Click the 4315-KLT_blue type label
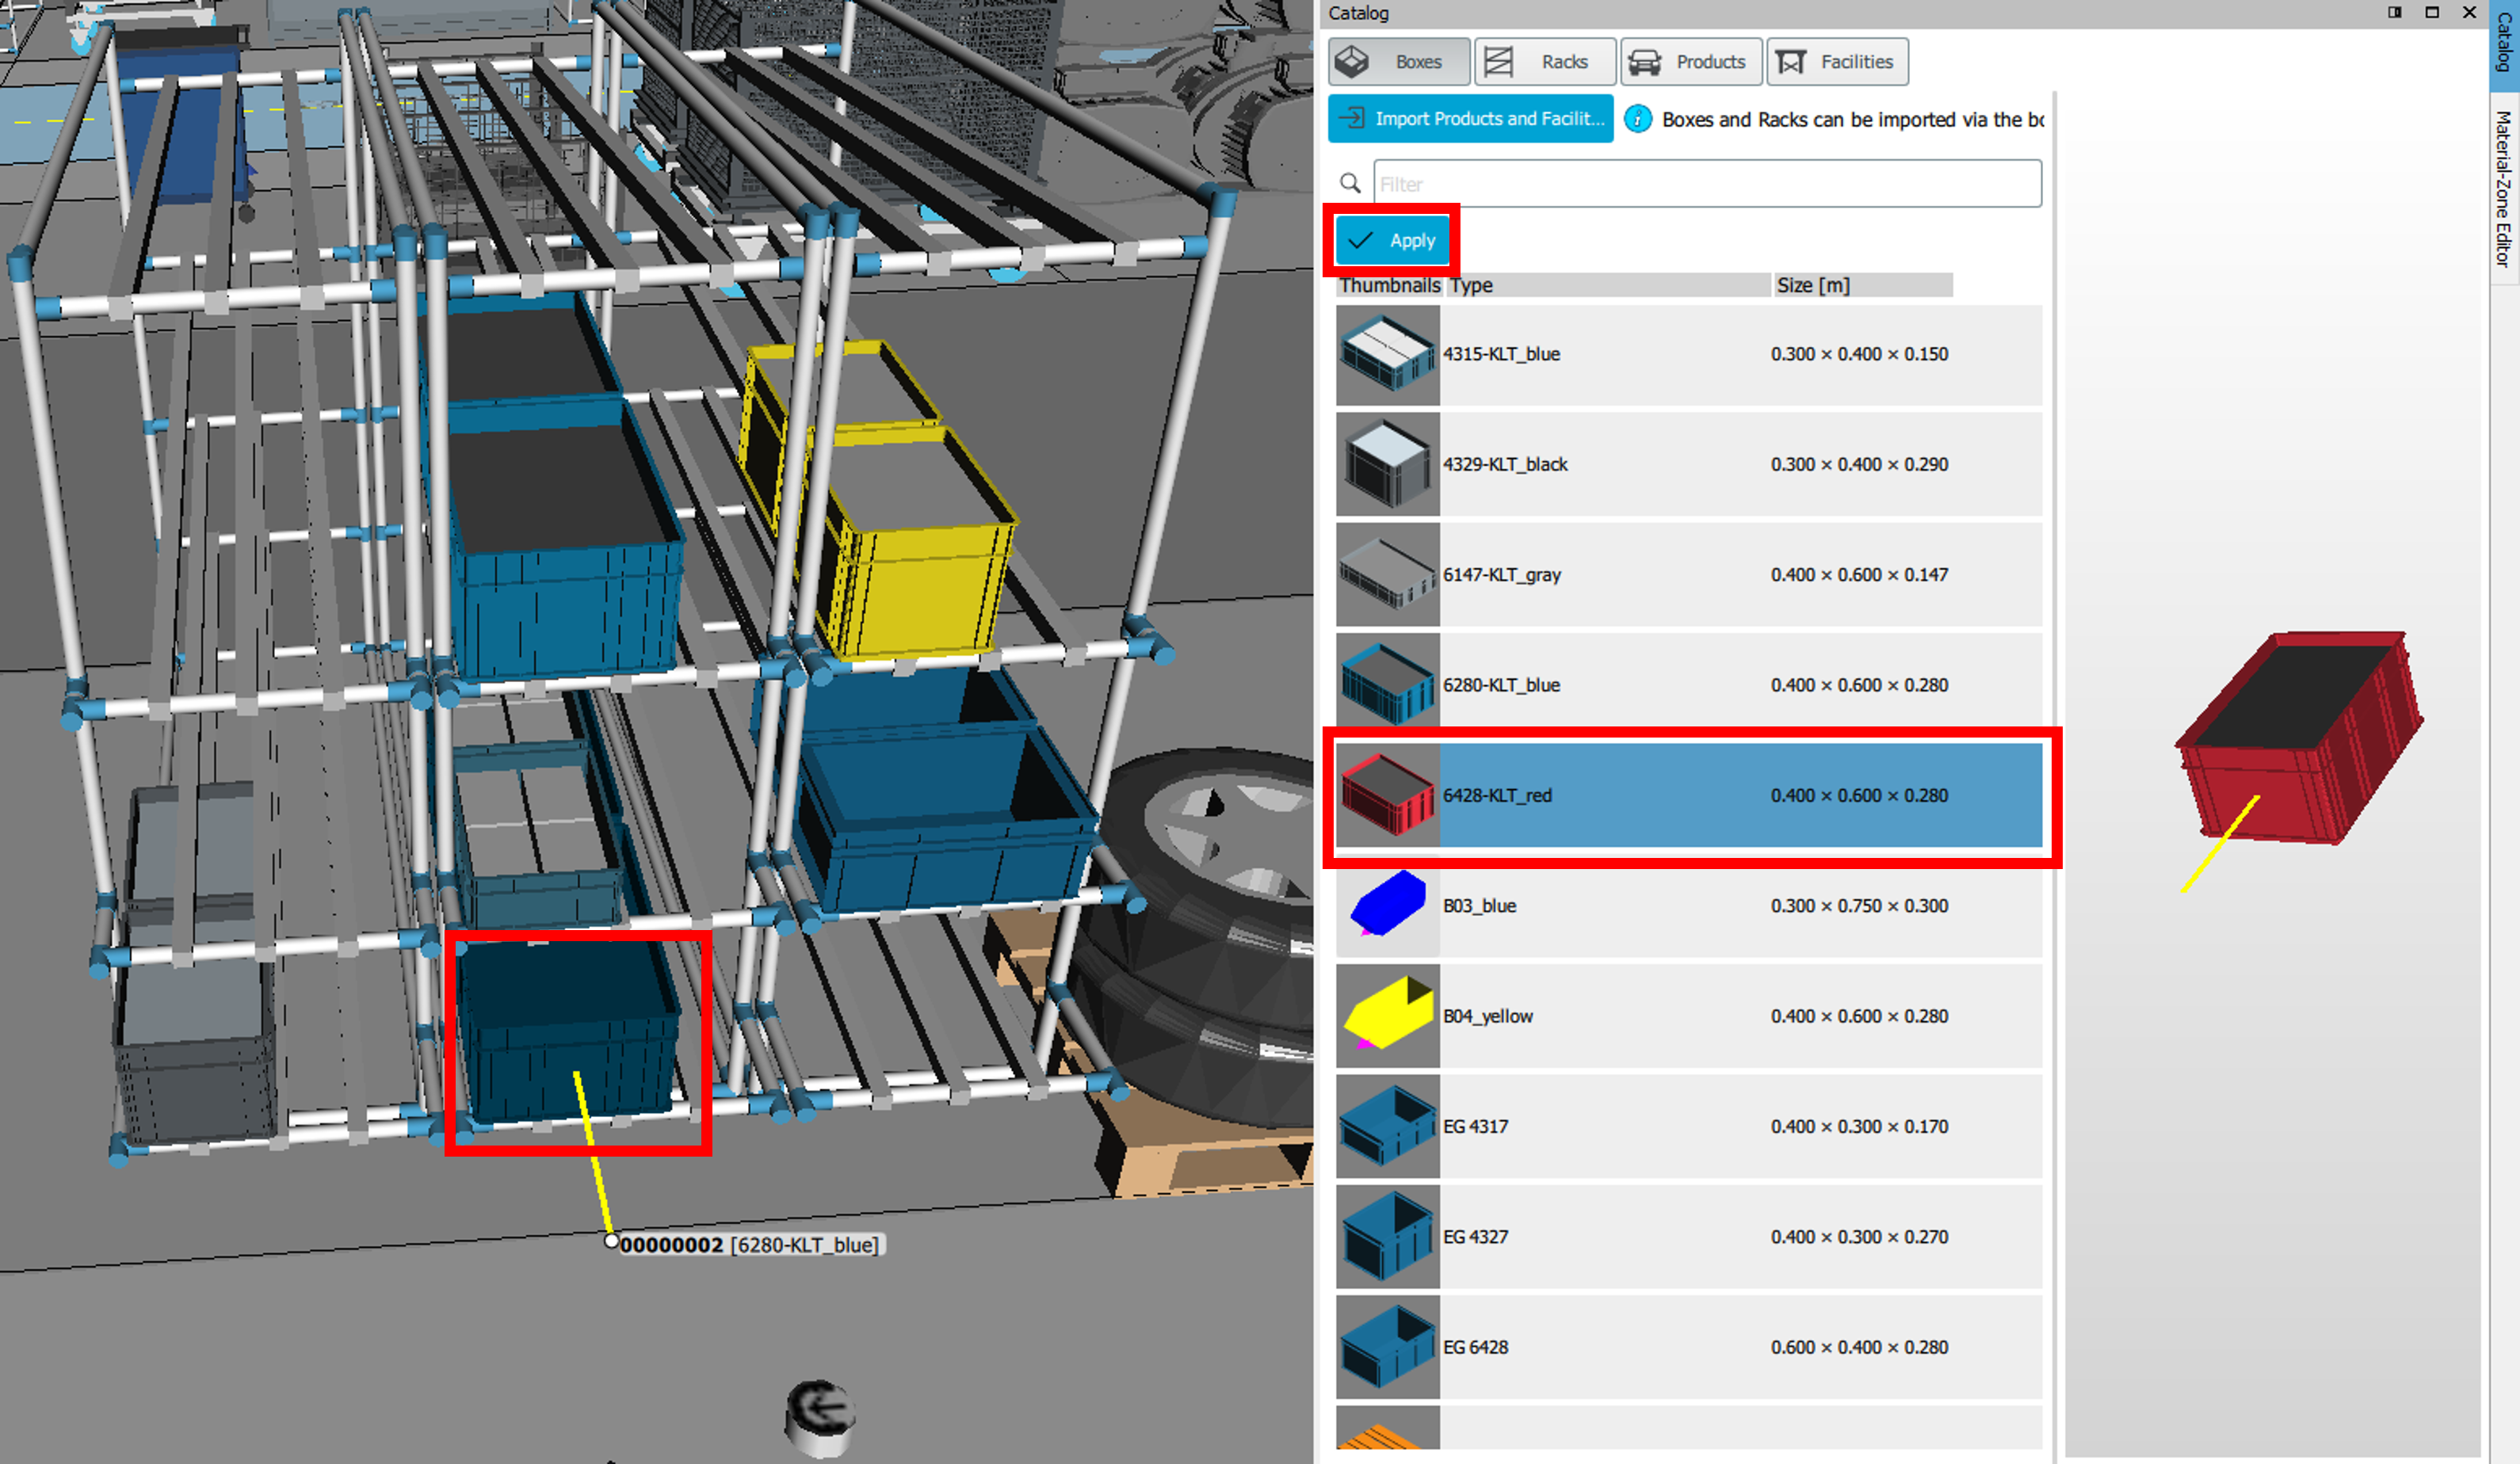This screenshot has width=2520, height=1464. [x=1501, y=354]
